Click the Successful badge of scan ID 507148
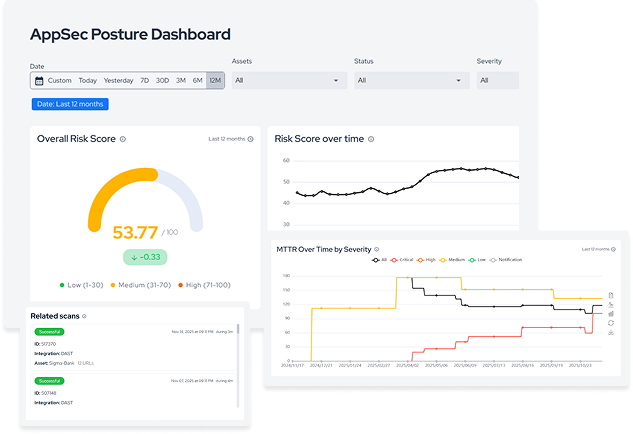 coord(49,381)
